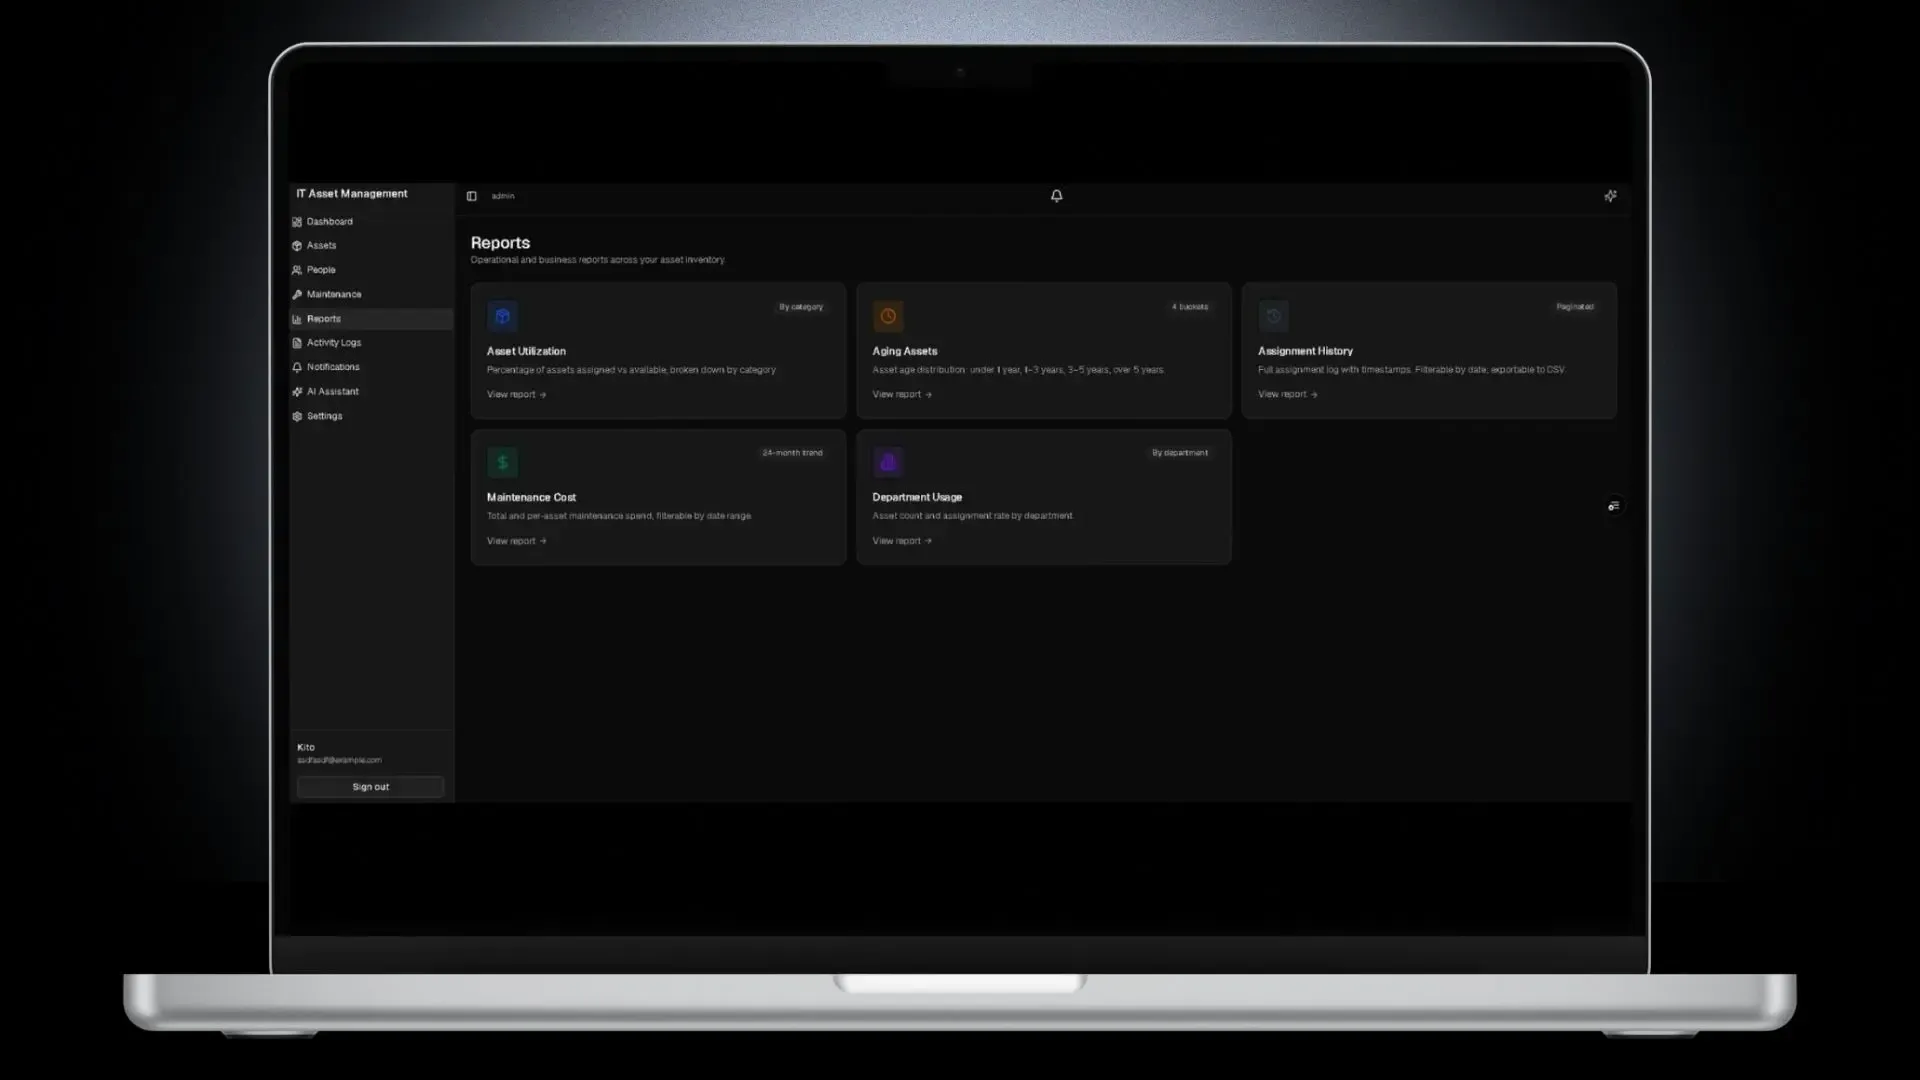Image resolution: width=1920 pixels, height=1080 pixels.
Task: Click the Asset Utilization blue cube icon
Action: click(x=502, y=316)
